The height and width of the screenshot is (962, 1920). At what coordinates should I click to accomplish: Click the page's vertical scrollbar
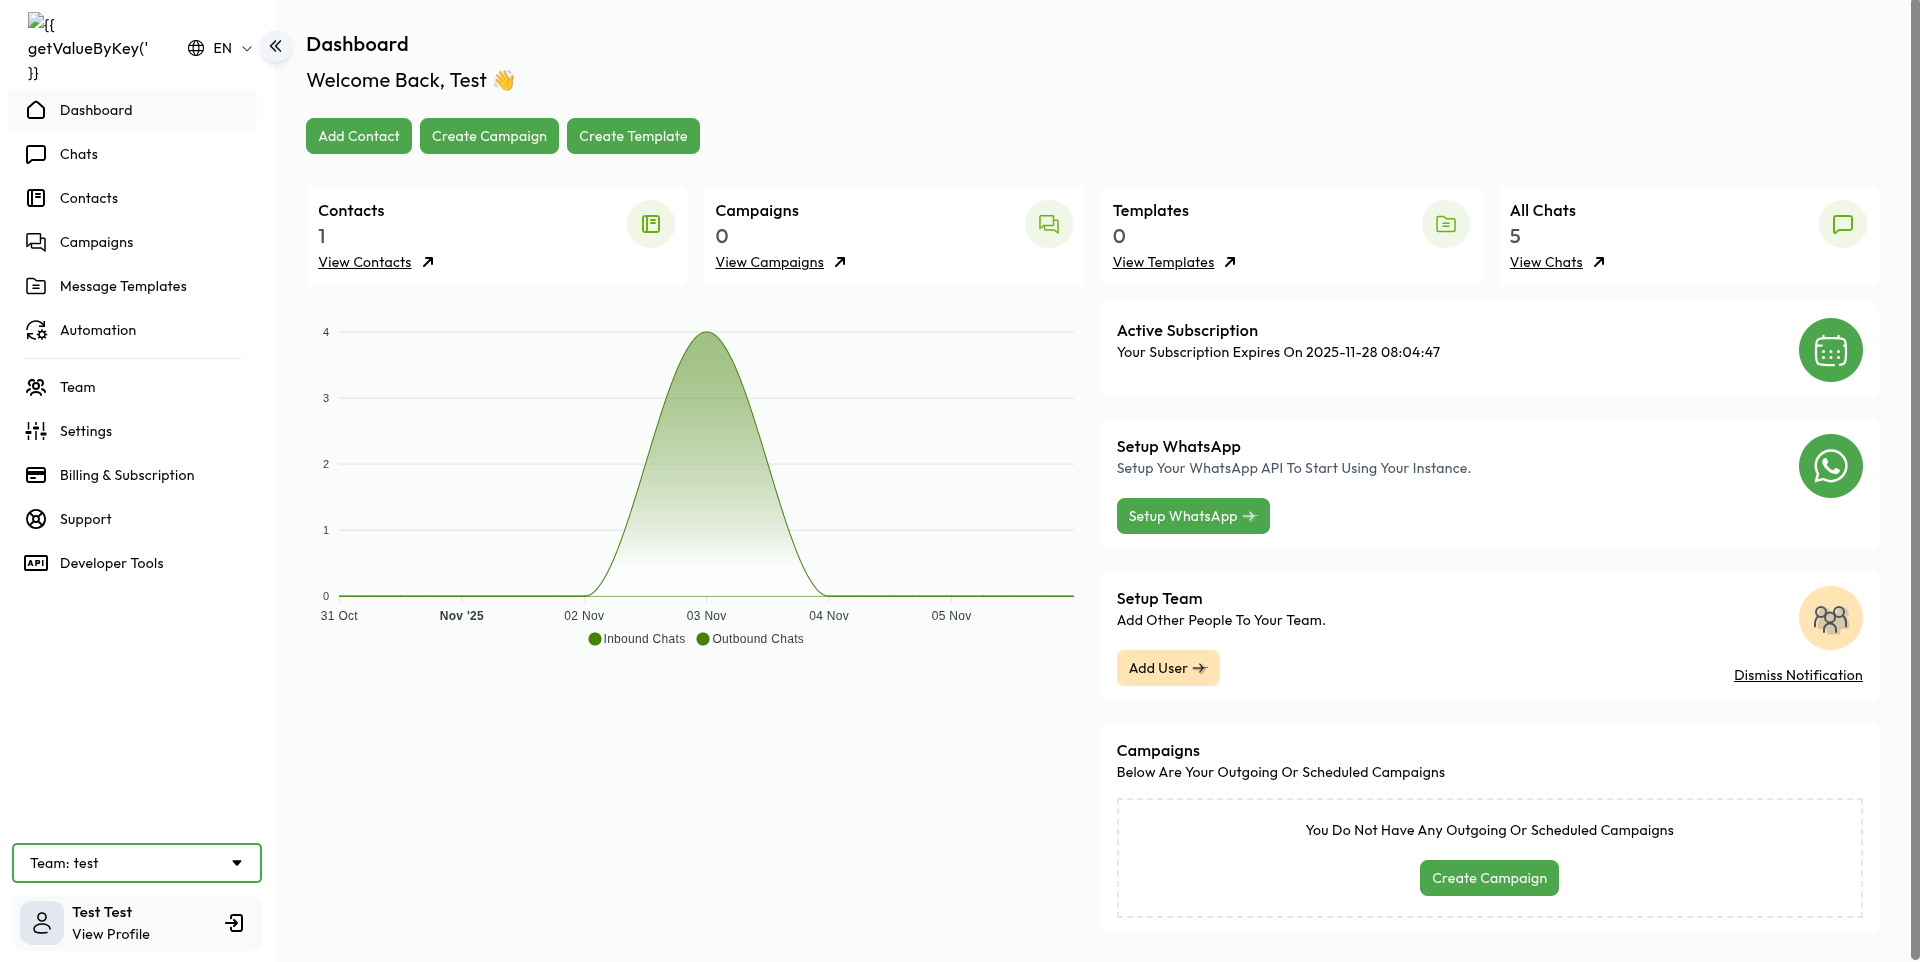(x=1914, y=480)
